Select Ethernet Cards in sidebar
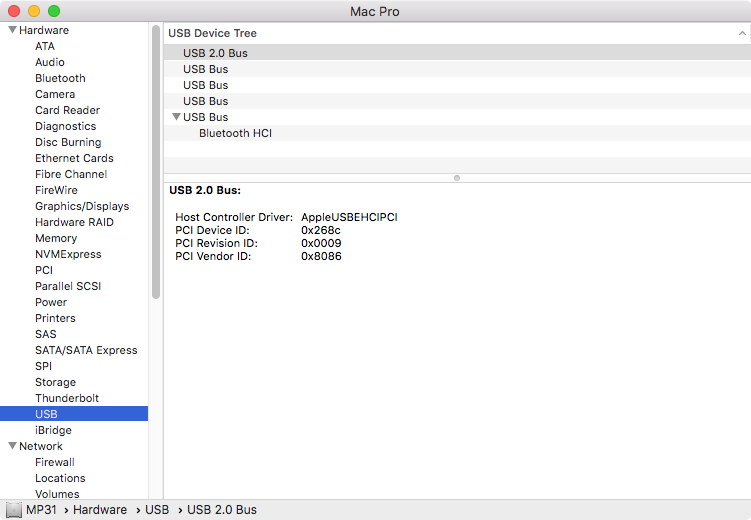Image resolution: width=751 pixels, height=520 pixels. tap(74, 158)
